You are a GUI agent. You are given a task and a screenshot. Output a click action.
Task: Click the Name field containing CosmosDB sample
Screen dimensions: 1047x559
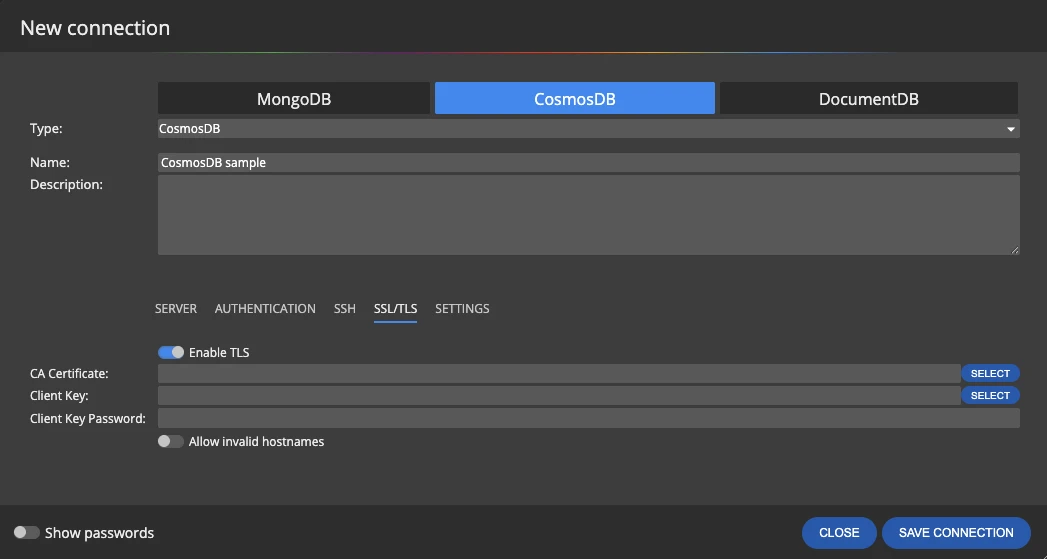tap(588, 162)
